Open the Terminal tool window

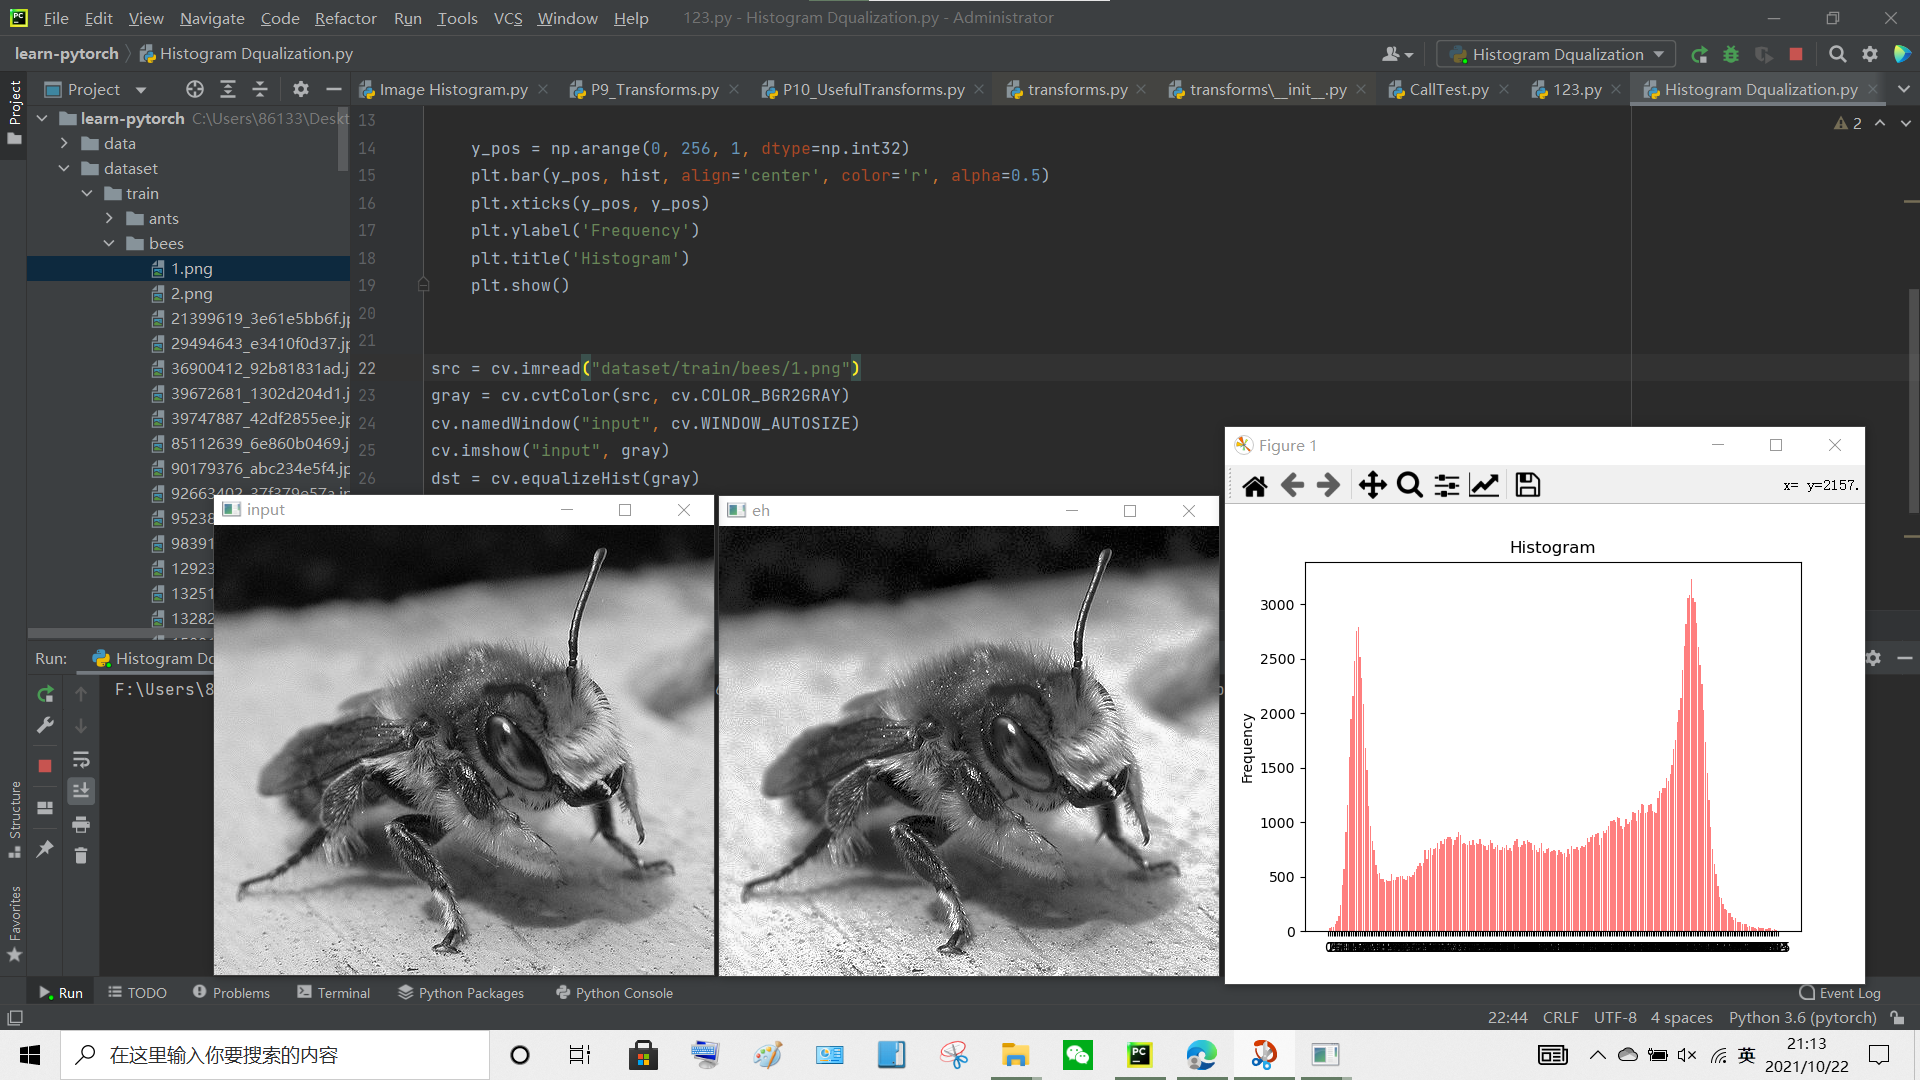coord(343,992)
